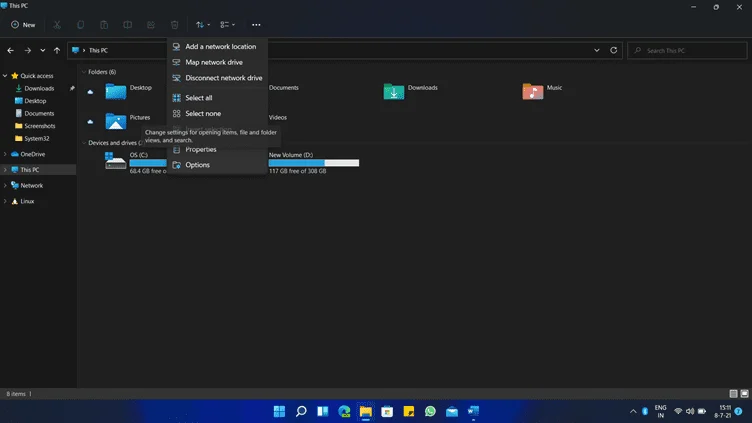Switch to details view in status bar
This screenshot has width=752, height=423.
click(x=733, y=394)
